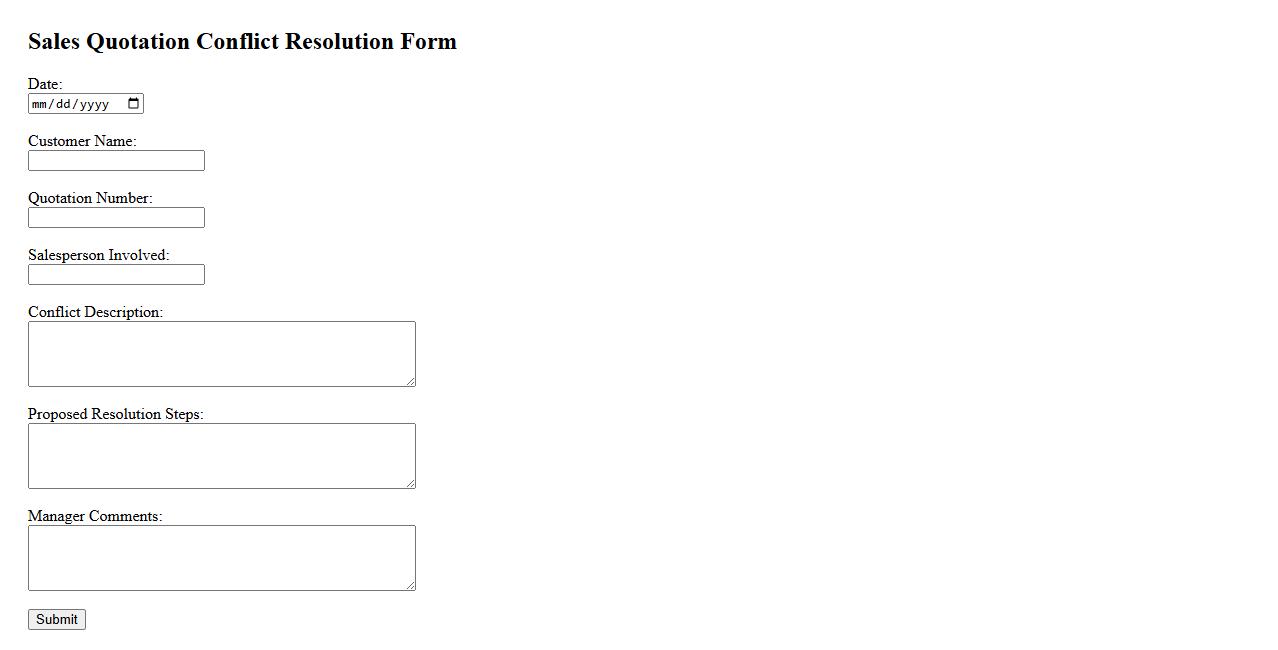Select the day segment in the Date field
Image resolution: width=1278 pixels, height=650 pixels.
(63, 104)
